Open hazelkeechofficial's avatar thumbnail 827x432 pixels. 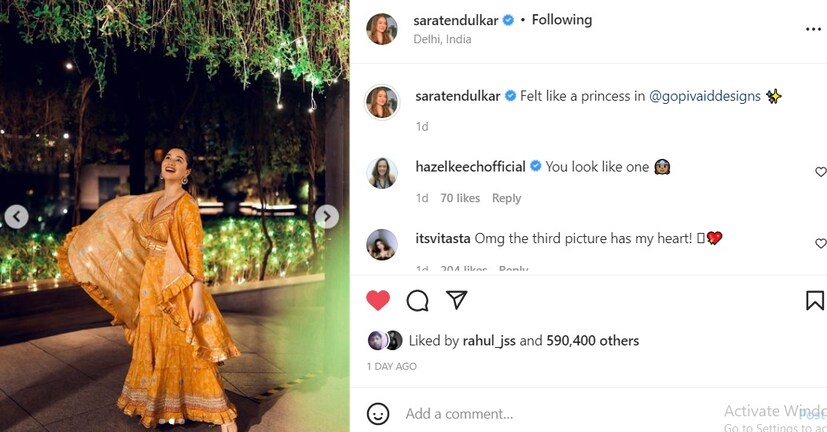(382, 172)
